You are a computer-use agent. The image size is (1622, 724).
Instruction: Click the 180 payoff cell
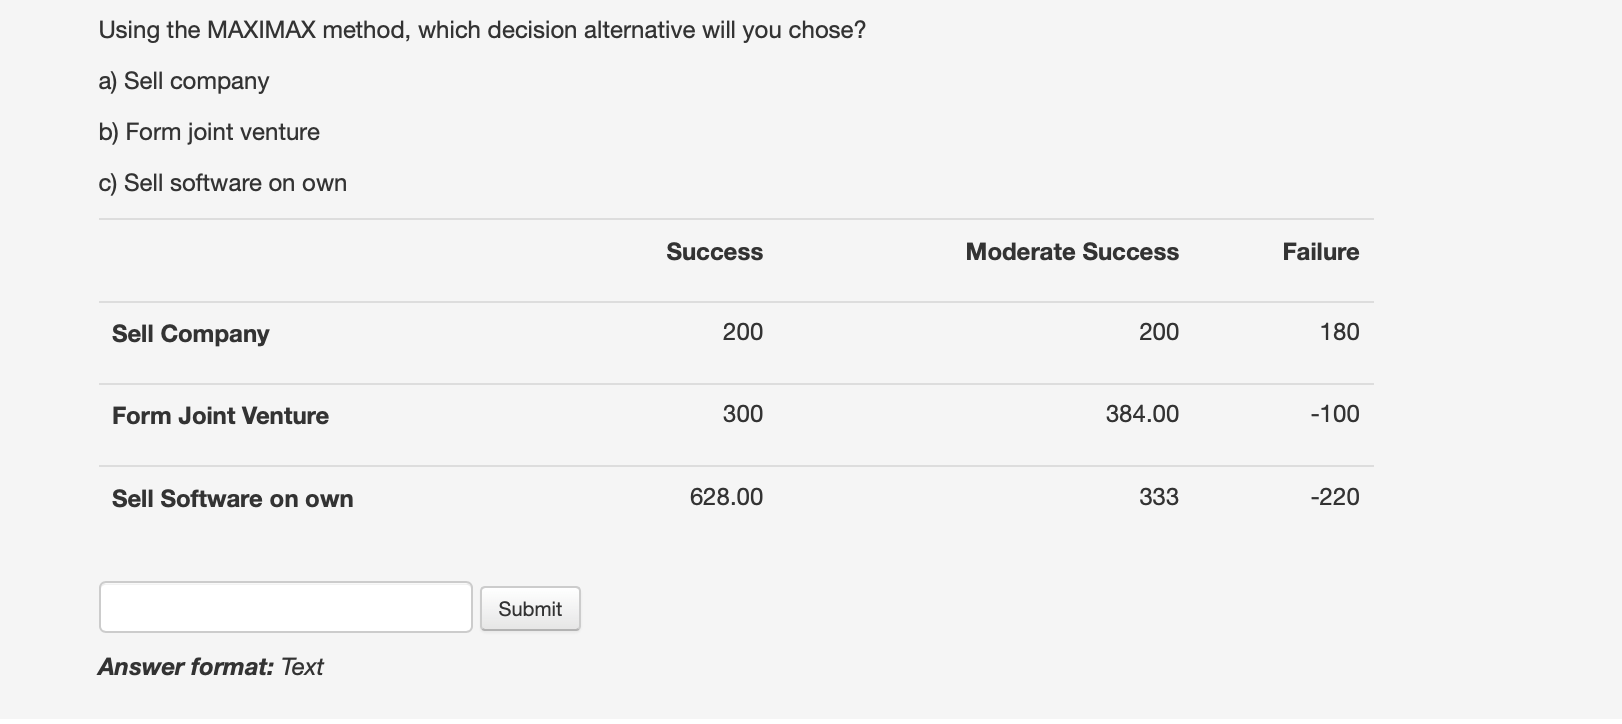point(1339,332)
